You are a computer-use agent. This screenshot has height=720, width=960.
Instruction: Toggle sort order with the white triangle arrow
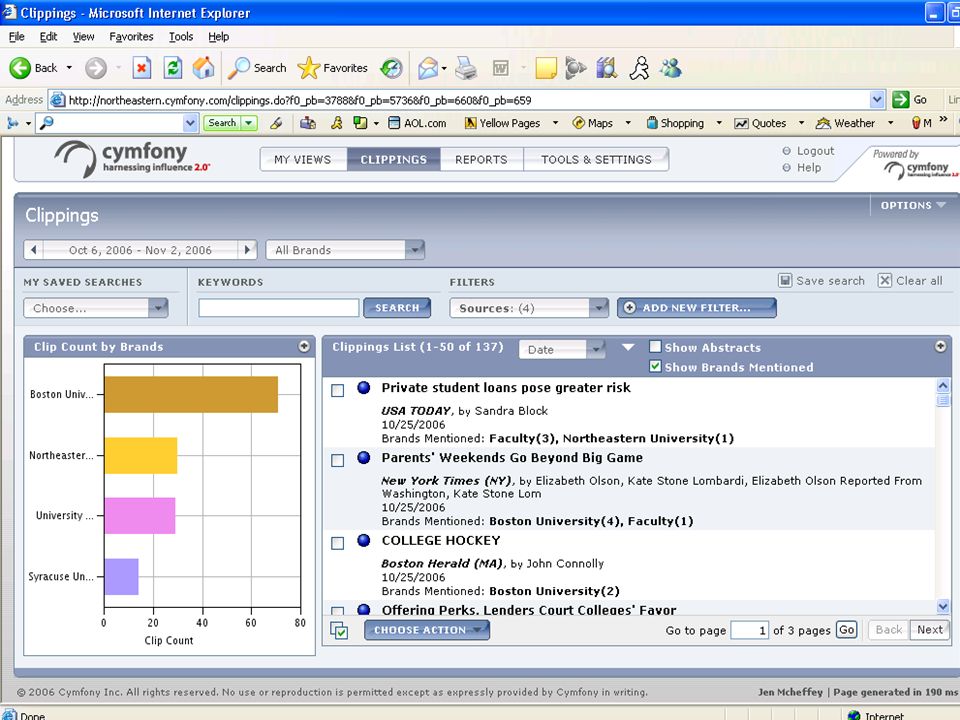(x=628, y=347)
